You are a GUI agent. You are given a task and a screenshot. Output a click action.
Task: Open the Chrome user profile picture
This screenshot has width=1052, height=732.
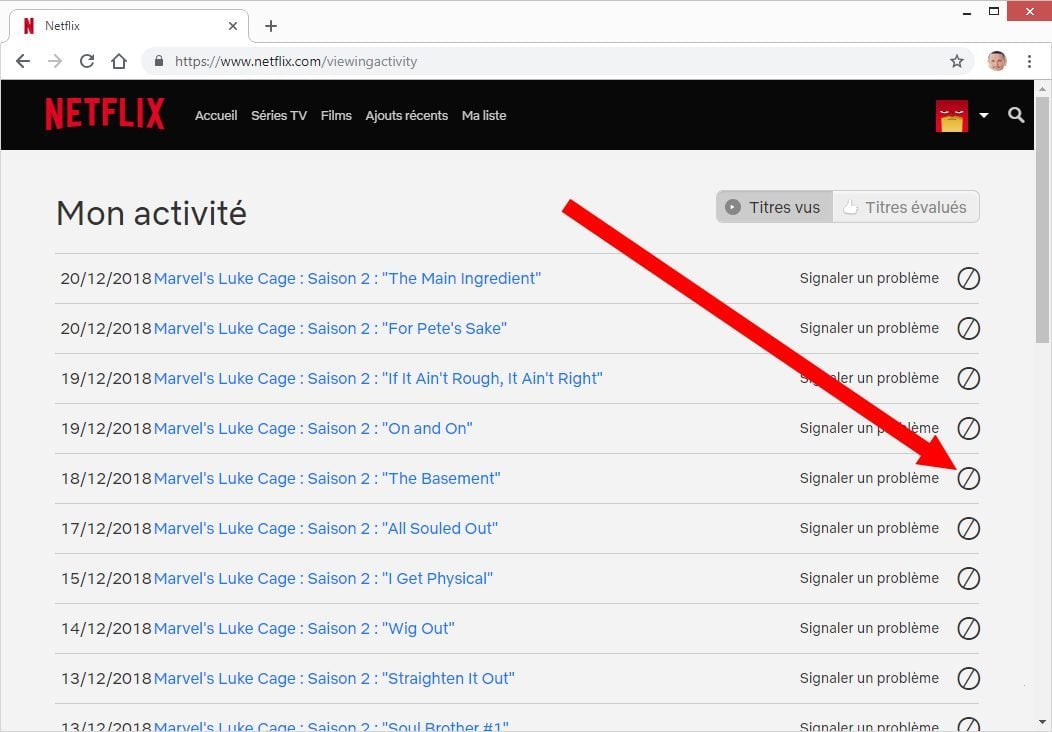[997, 61]
